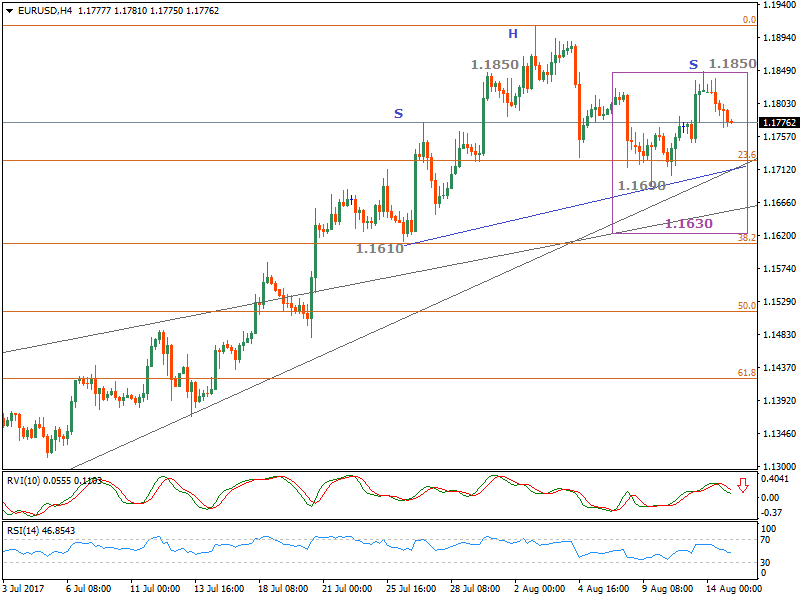Click the RVI scale value 0.4041

point(774,479)
